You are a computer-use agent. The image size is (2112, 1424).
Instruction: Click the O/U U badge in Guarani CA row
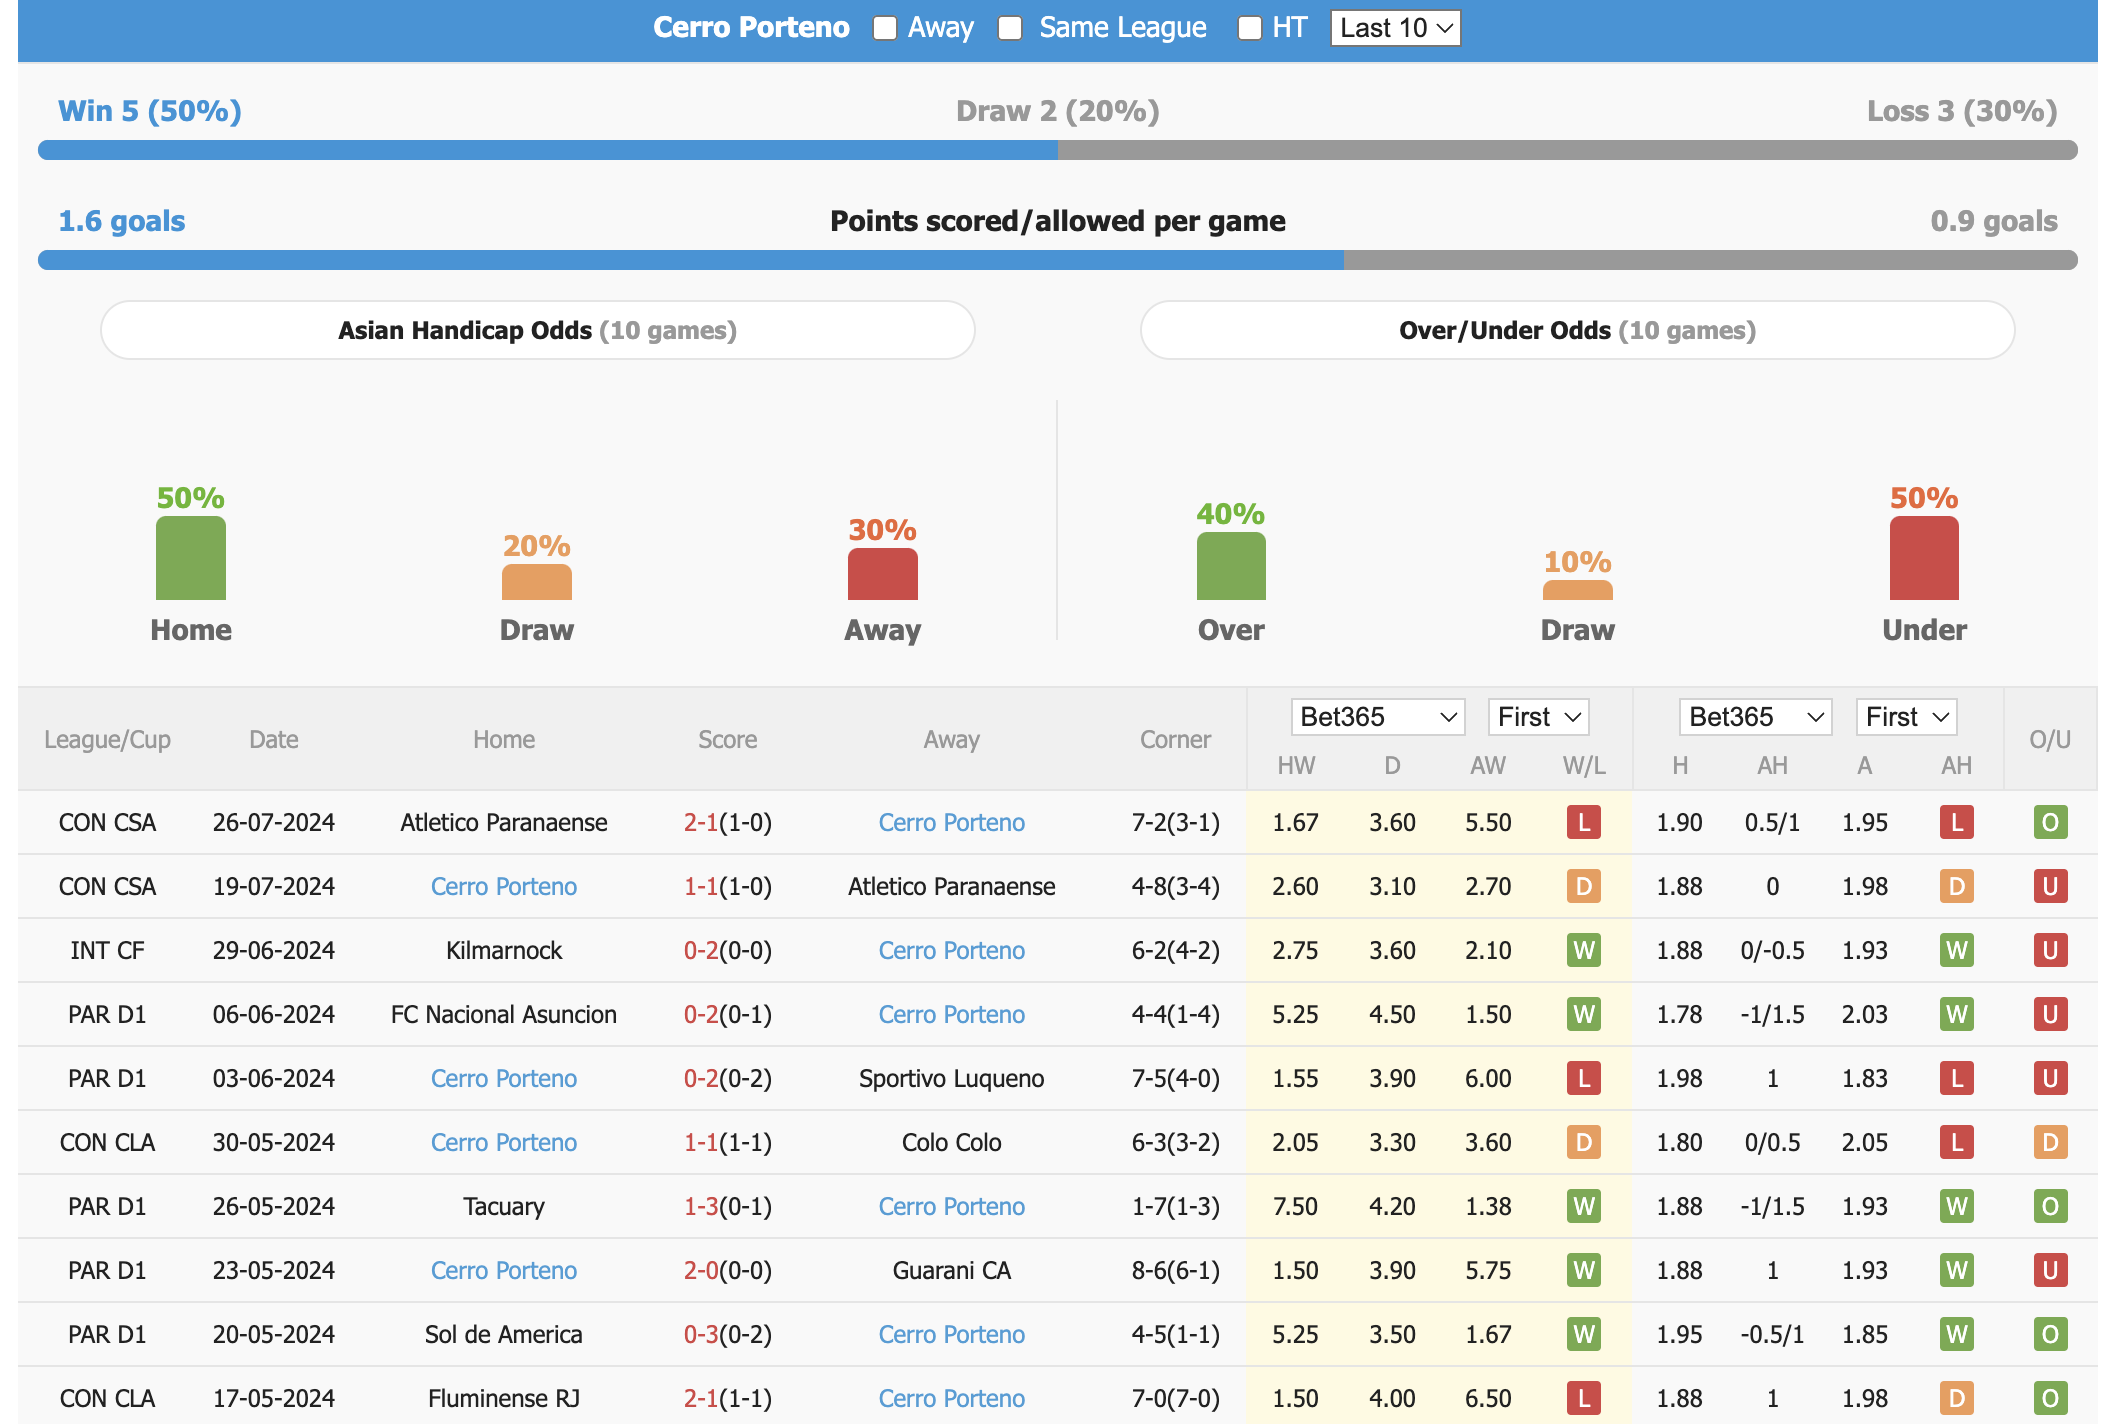(x=2050, y=1270)
